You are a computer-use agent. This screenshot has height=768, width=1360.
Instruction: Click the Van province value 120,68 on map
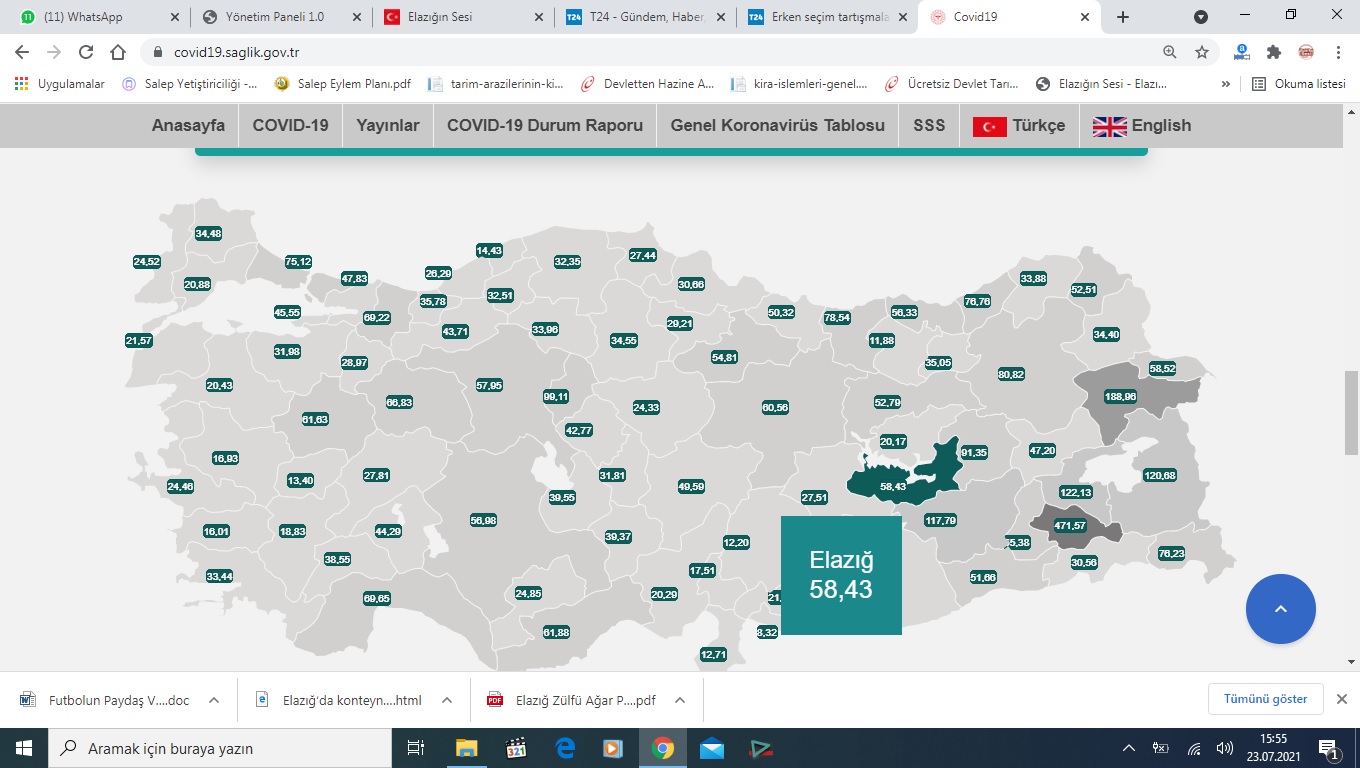[x=1159, y=475]
